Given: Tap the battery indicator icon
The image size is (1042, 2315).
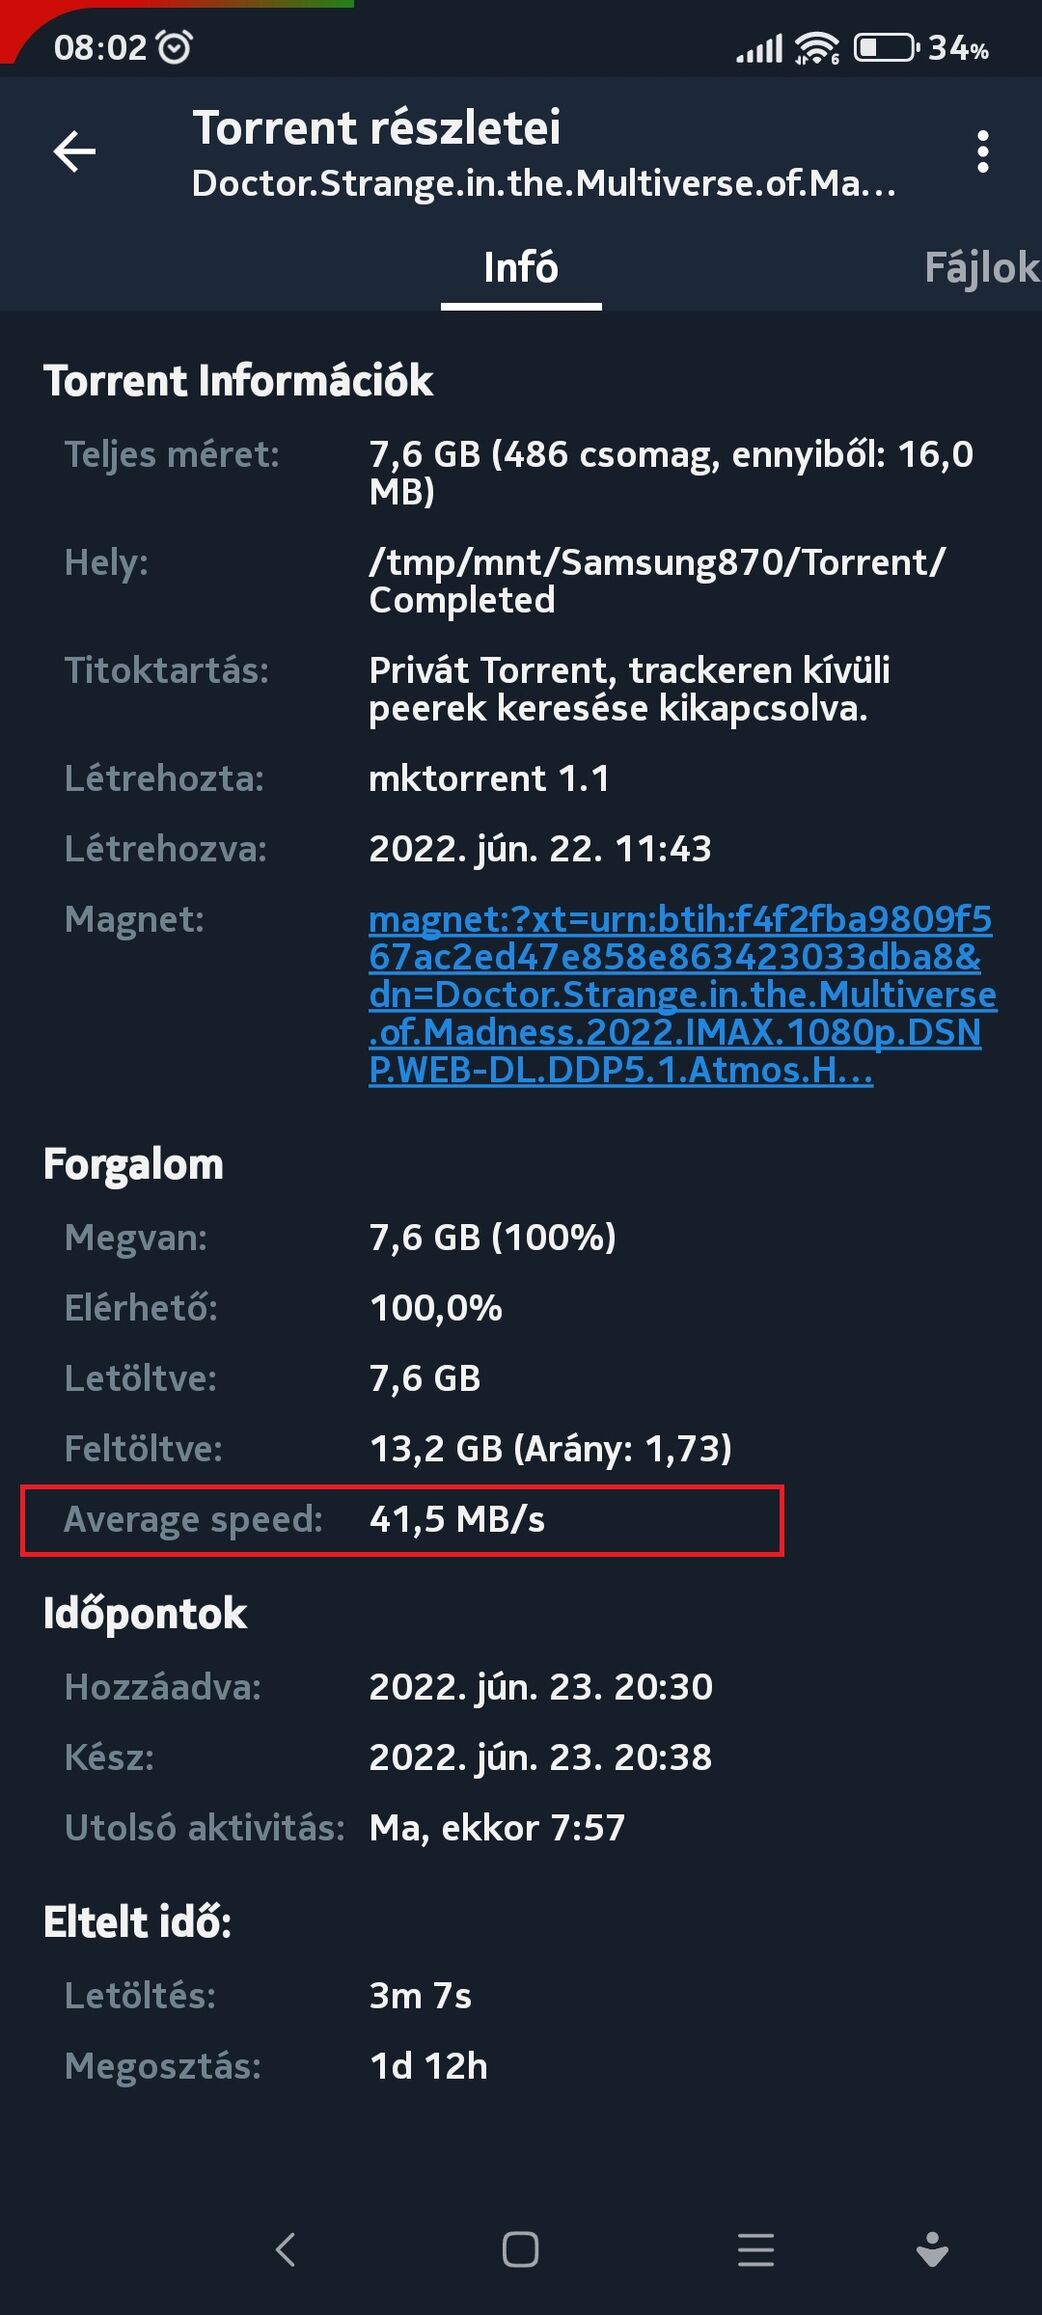Looking at the screenshot, I should click(x=886, y=47).
